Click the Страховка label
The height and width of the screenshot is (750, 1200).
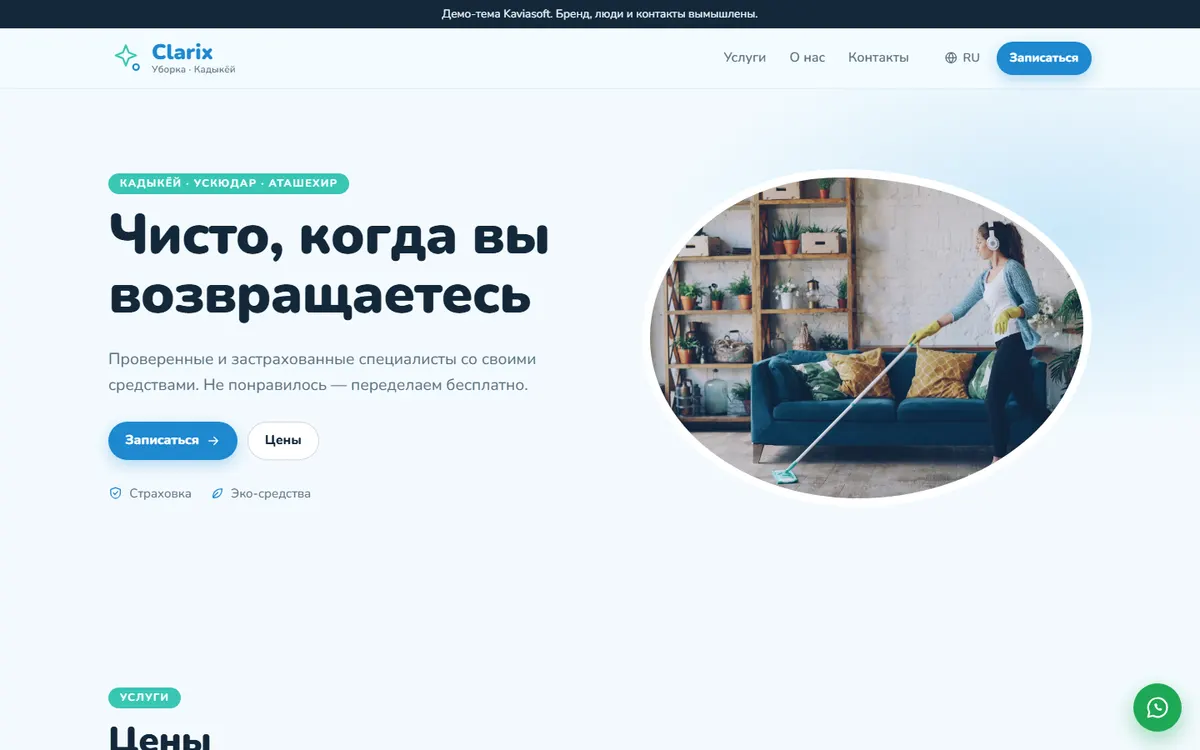160,493
